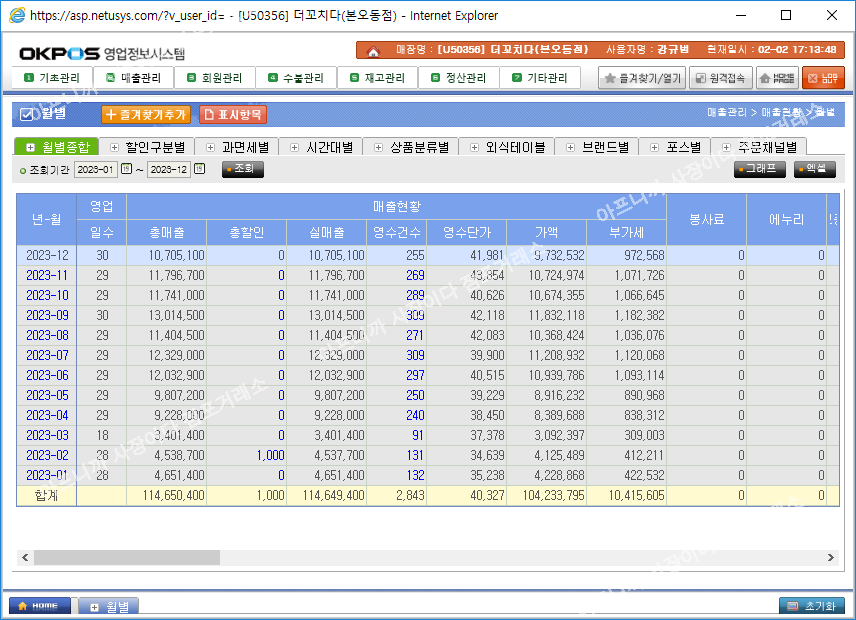Switch to the 시간대별 tab
856x620 pixels.
[322, 147]
